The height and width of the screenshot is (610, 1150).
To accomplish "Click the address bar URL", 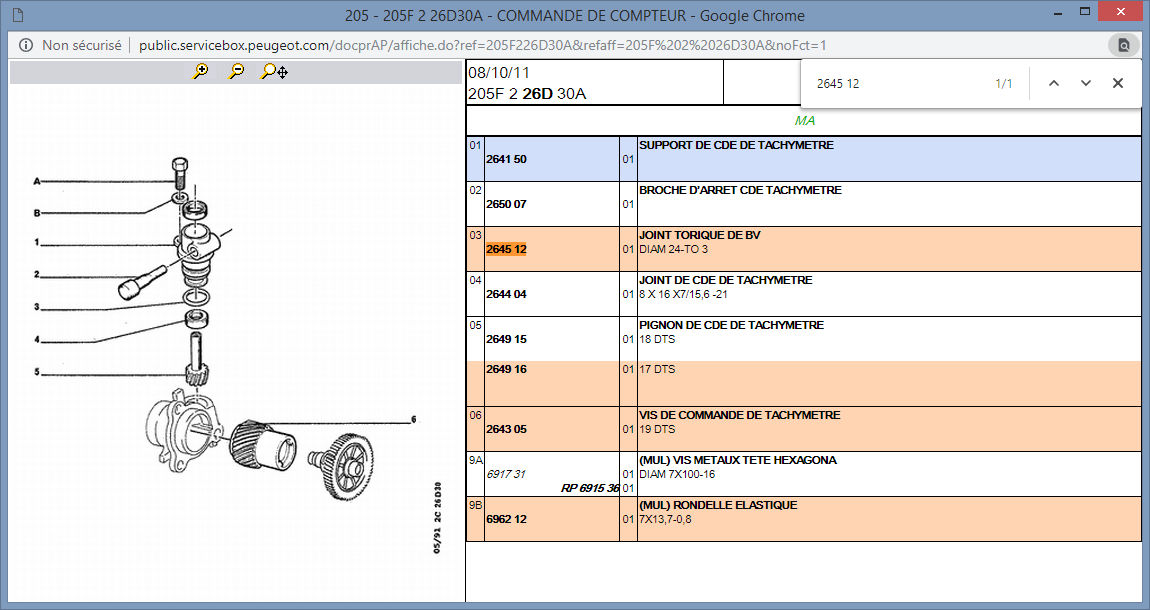I will (x=482, y=45).
